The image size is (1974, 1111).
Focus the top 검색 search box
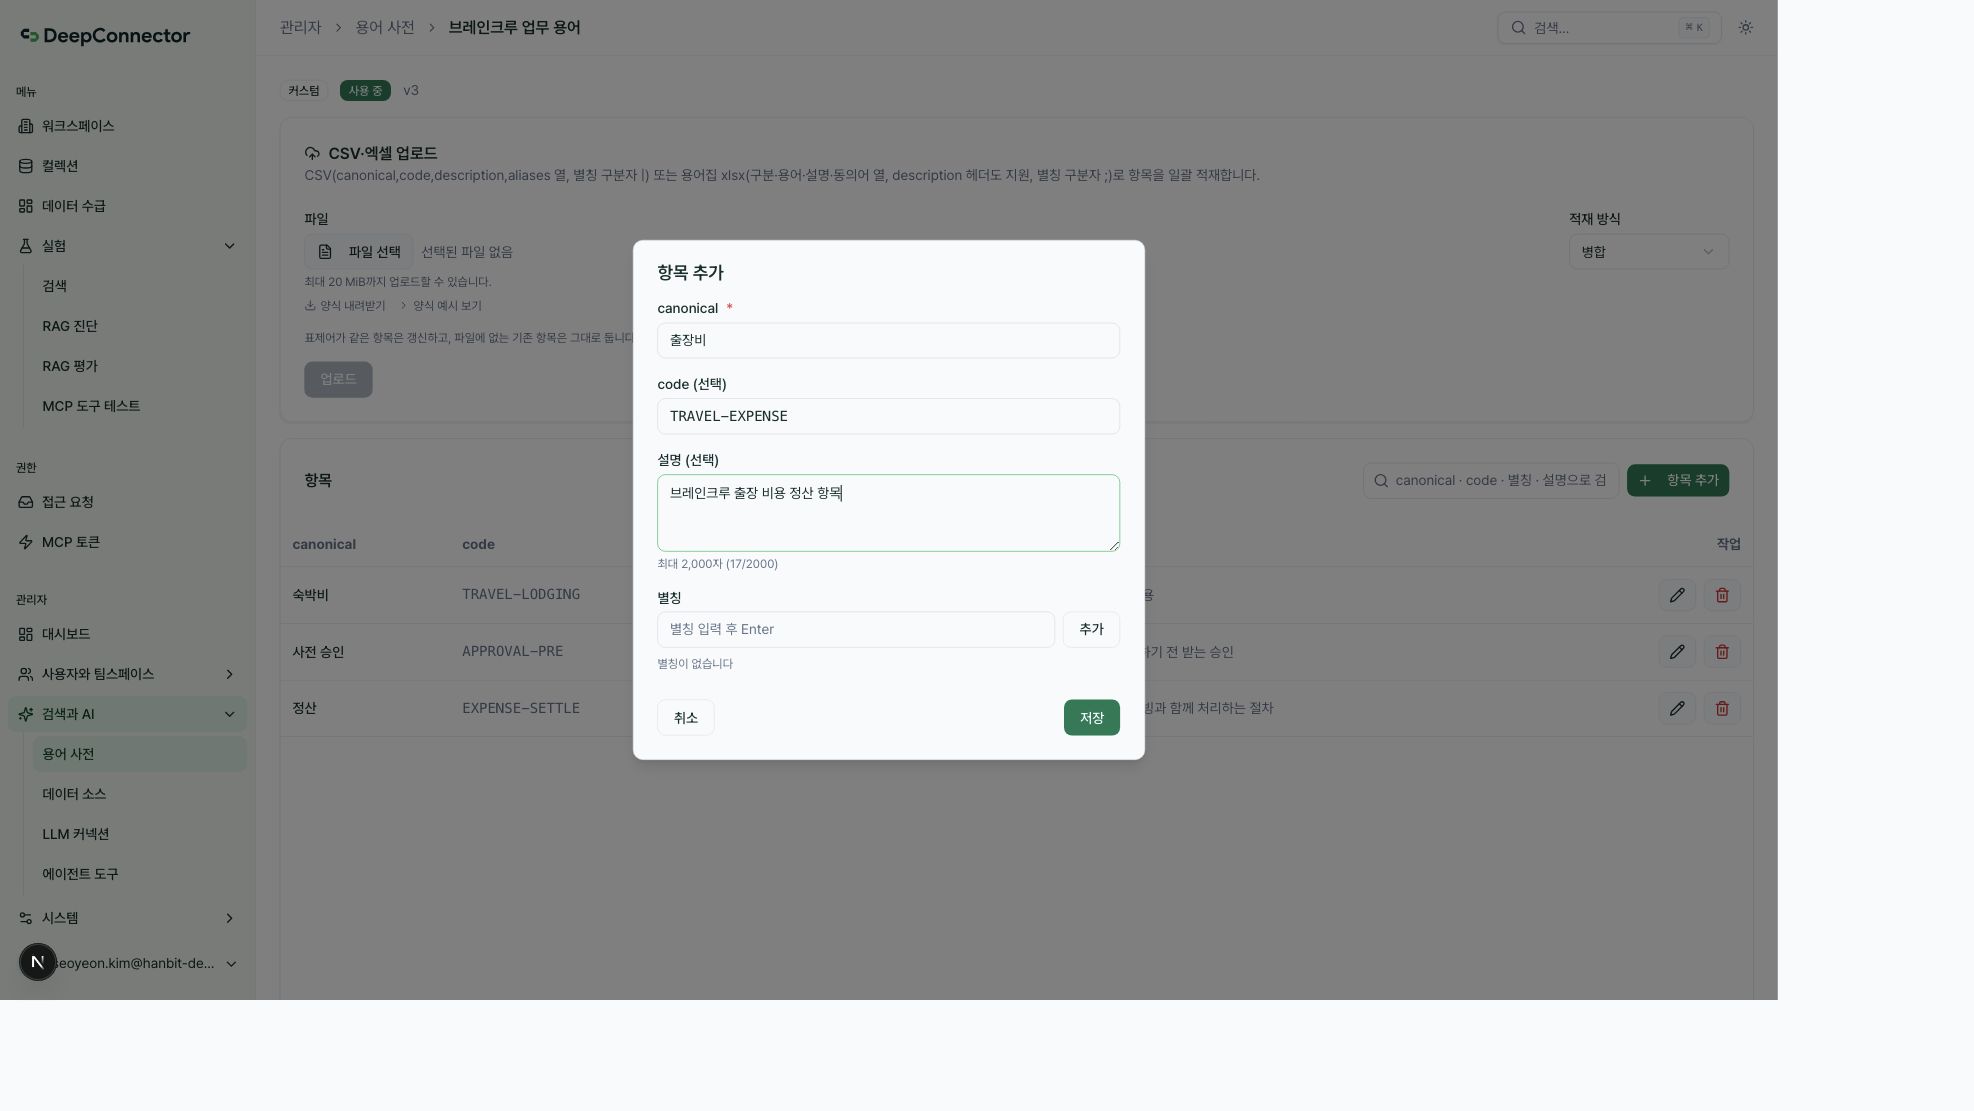tap(1609, 28)
